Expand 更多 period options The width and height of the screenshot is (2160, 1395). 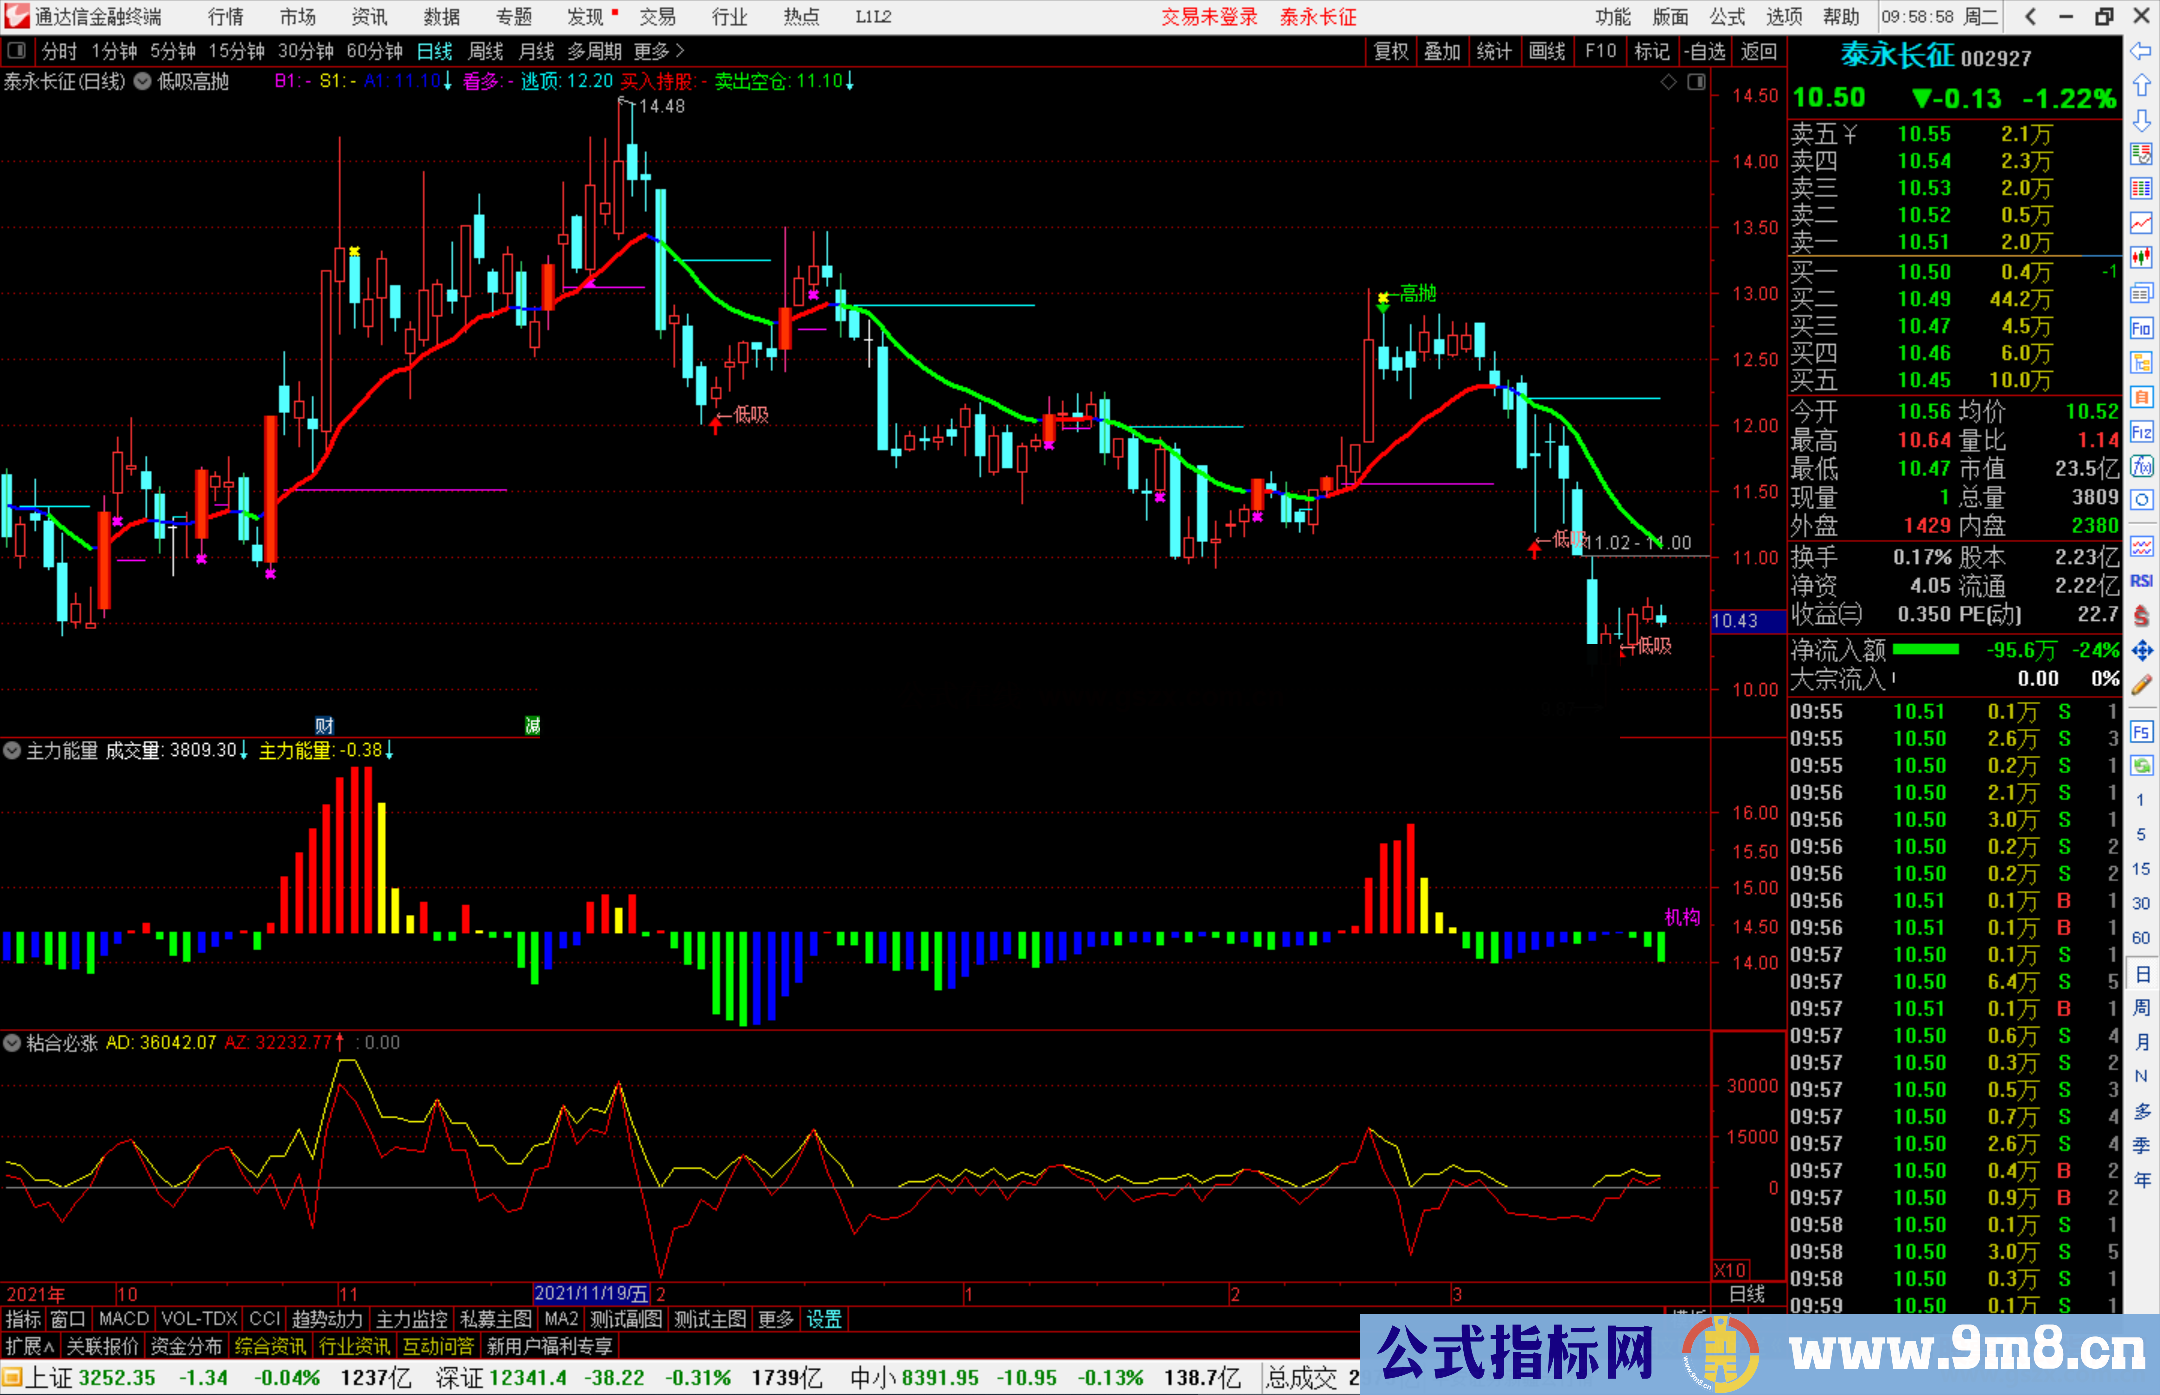(x=658, y=51)
